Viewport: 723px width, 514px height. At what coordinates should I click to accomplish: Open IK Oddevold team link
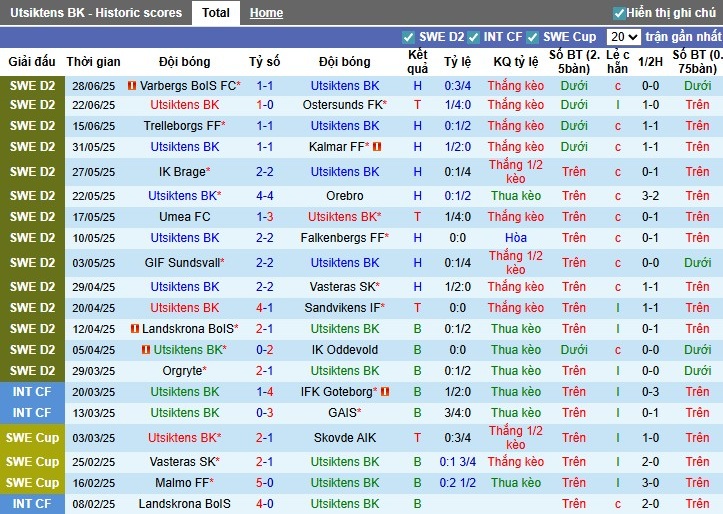coord(344,350)
